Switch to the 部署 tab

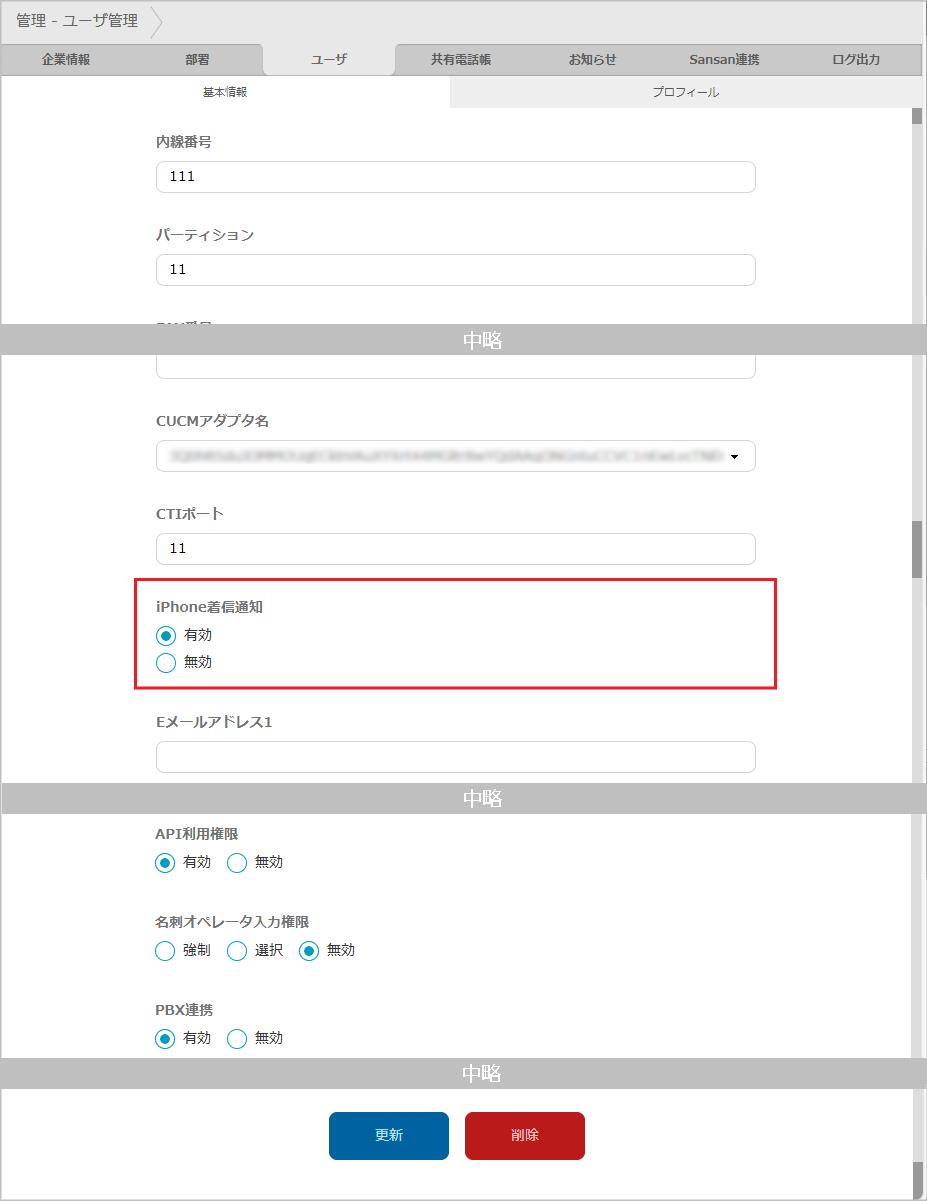tap(197, 60)
